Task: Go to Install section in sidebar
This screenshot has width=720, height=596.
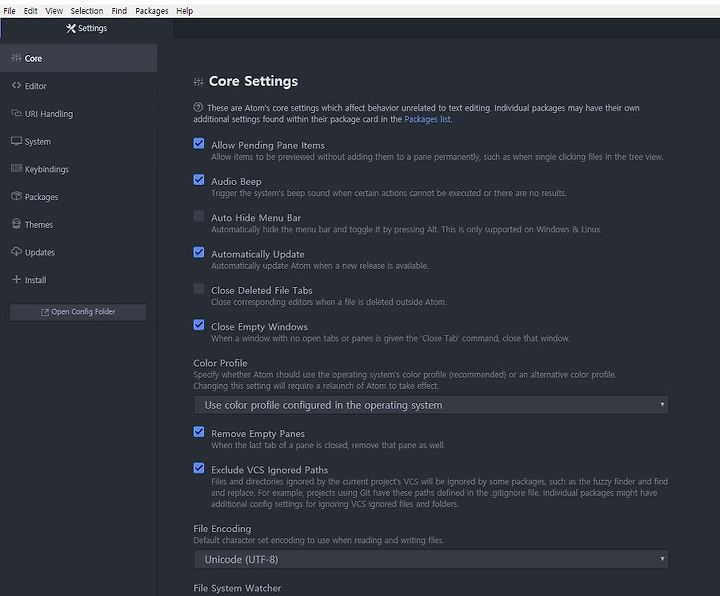Action: 79,280
